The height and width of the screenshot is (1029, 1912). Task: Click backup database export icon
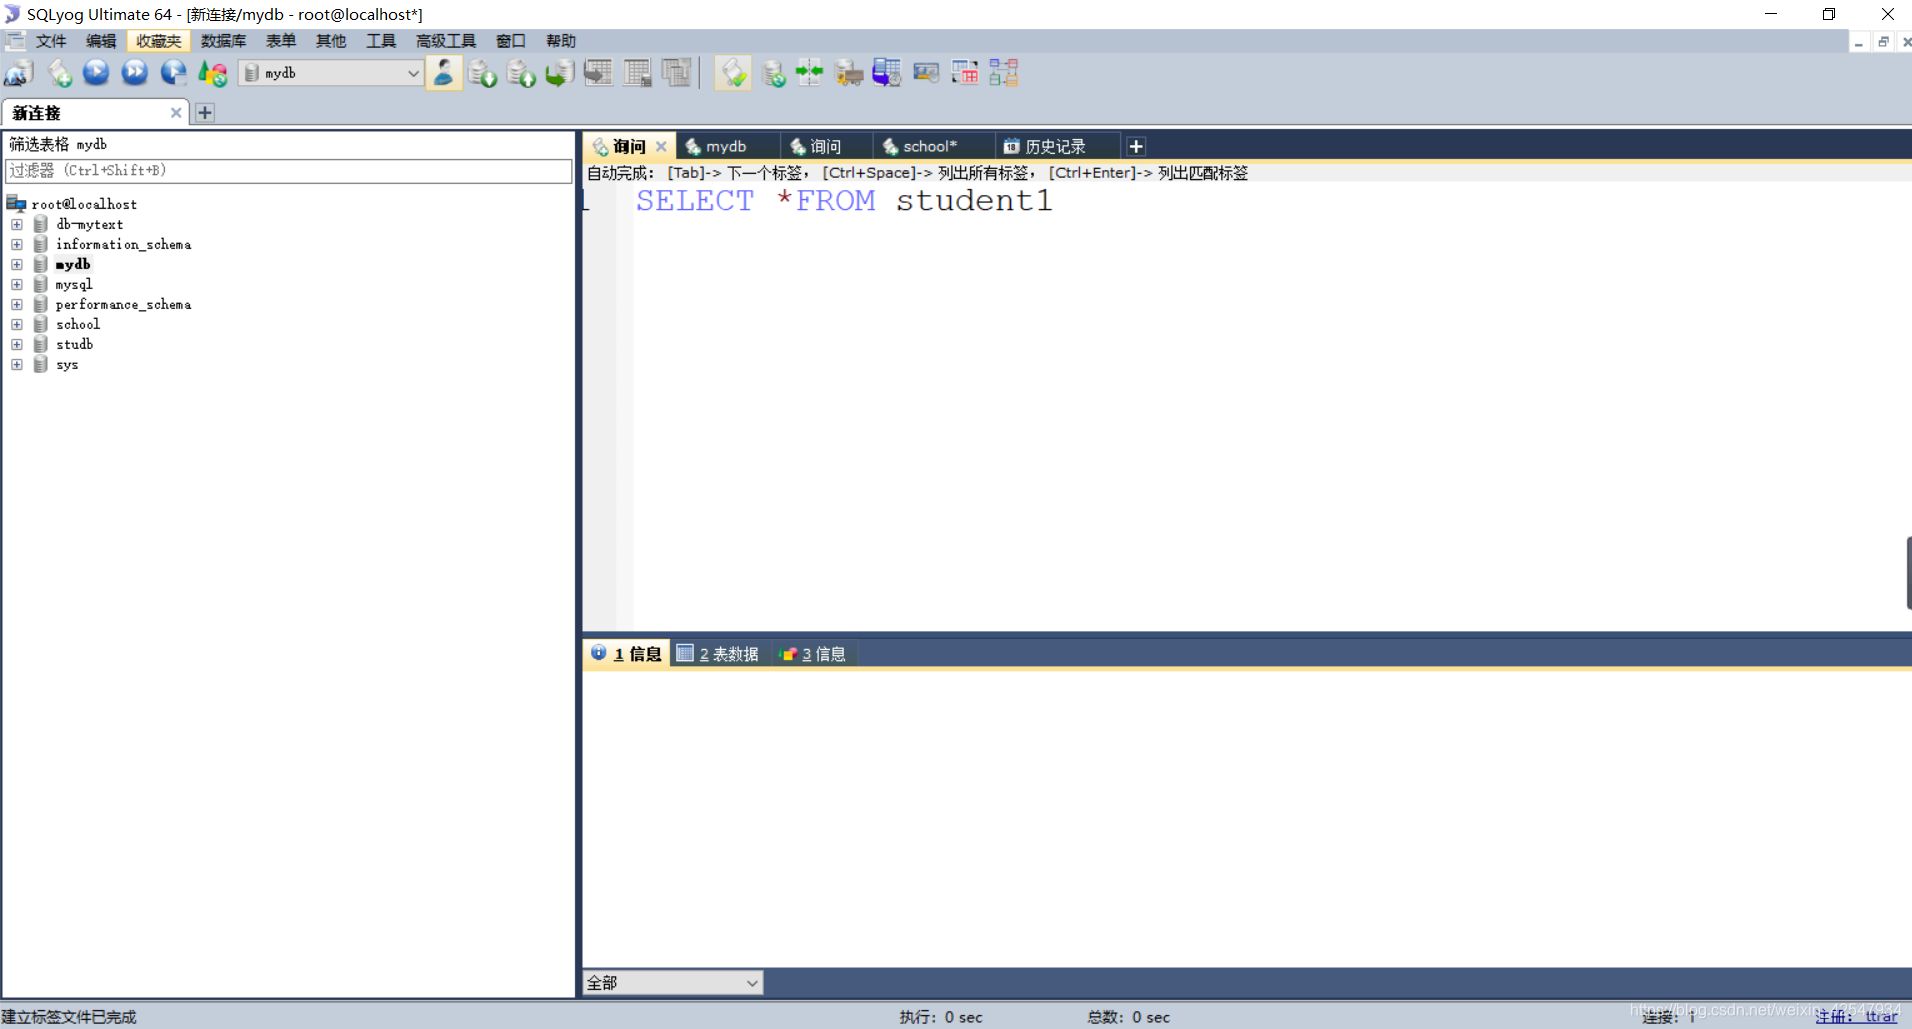[x=521, y=73]
